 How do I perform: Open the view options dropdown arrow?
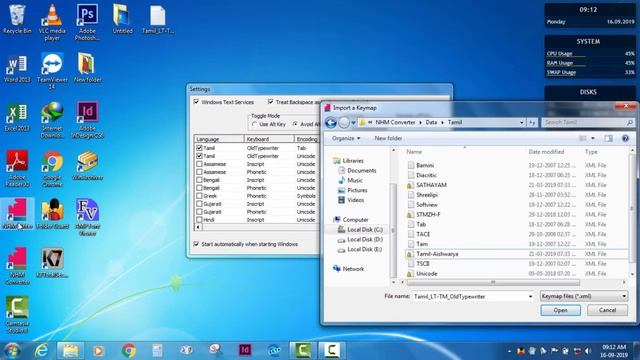coord(593,138)
